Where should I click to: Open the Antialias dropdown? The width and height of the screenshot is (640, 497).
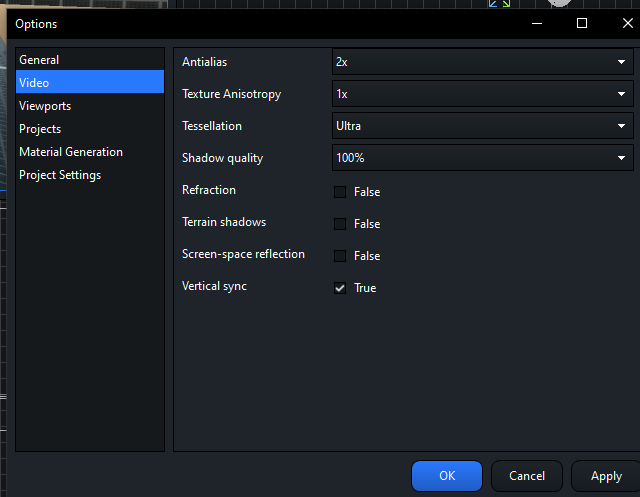482,62
